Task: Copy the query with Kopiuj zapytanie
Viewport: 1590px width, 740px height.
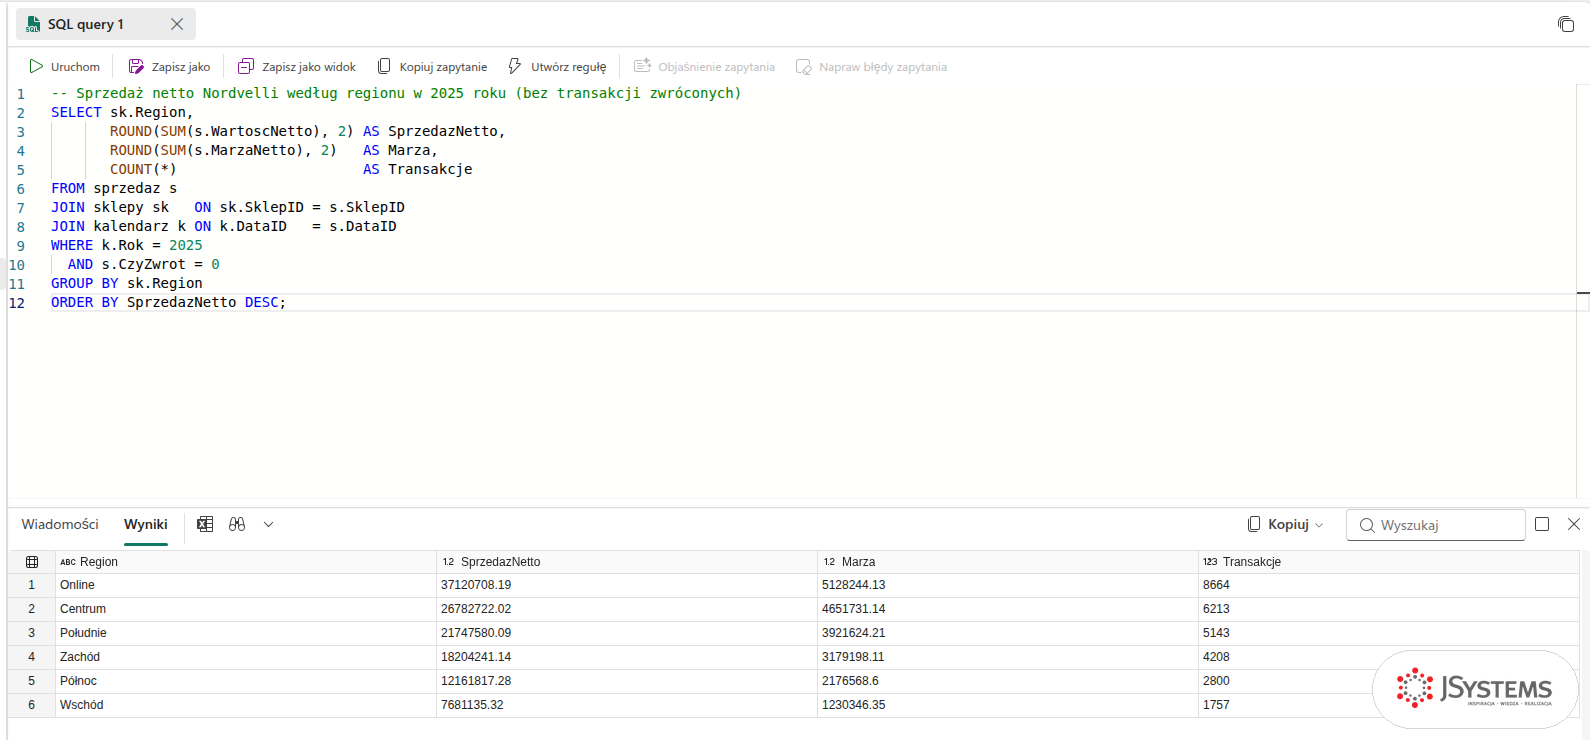Action: [x=432, y=67]
